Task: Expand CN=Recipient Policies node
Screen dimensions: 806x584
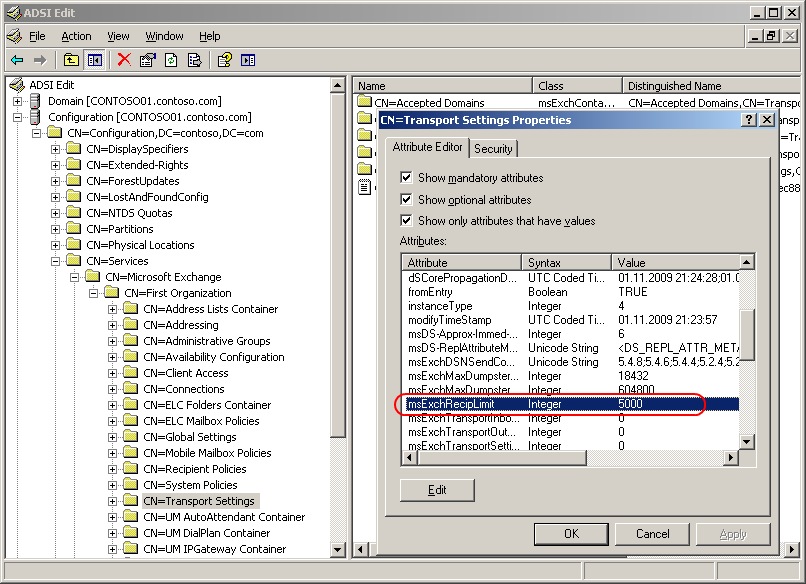Action: click(x=112, y=469)
